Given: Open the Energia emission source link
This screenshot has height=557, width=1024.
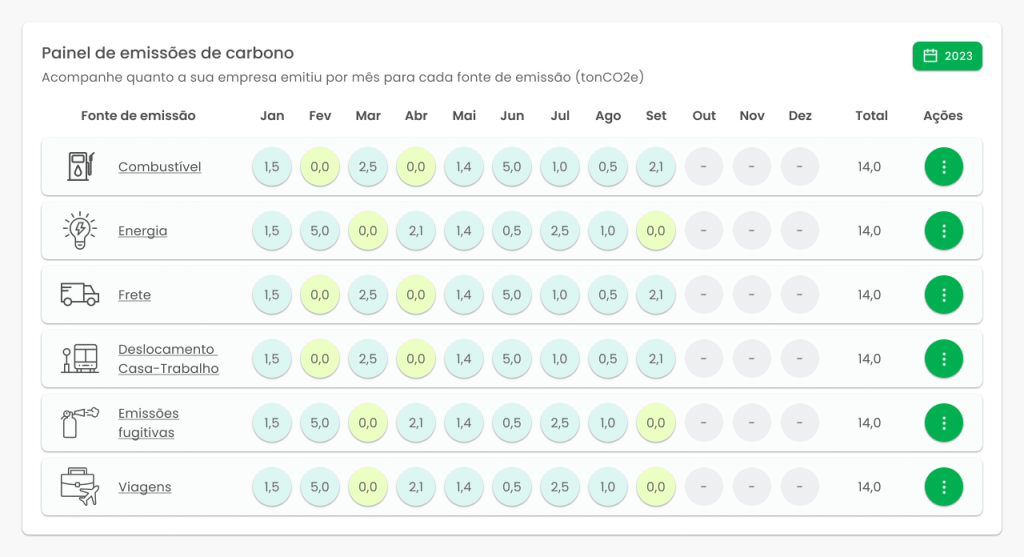Looking at the screenshot, I should pos(142,231).
